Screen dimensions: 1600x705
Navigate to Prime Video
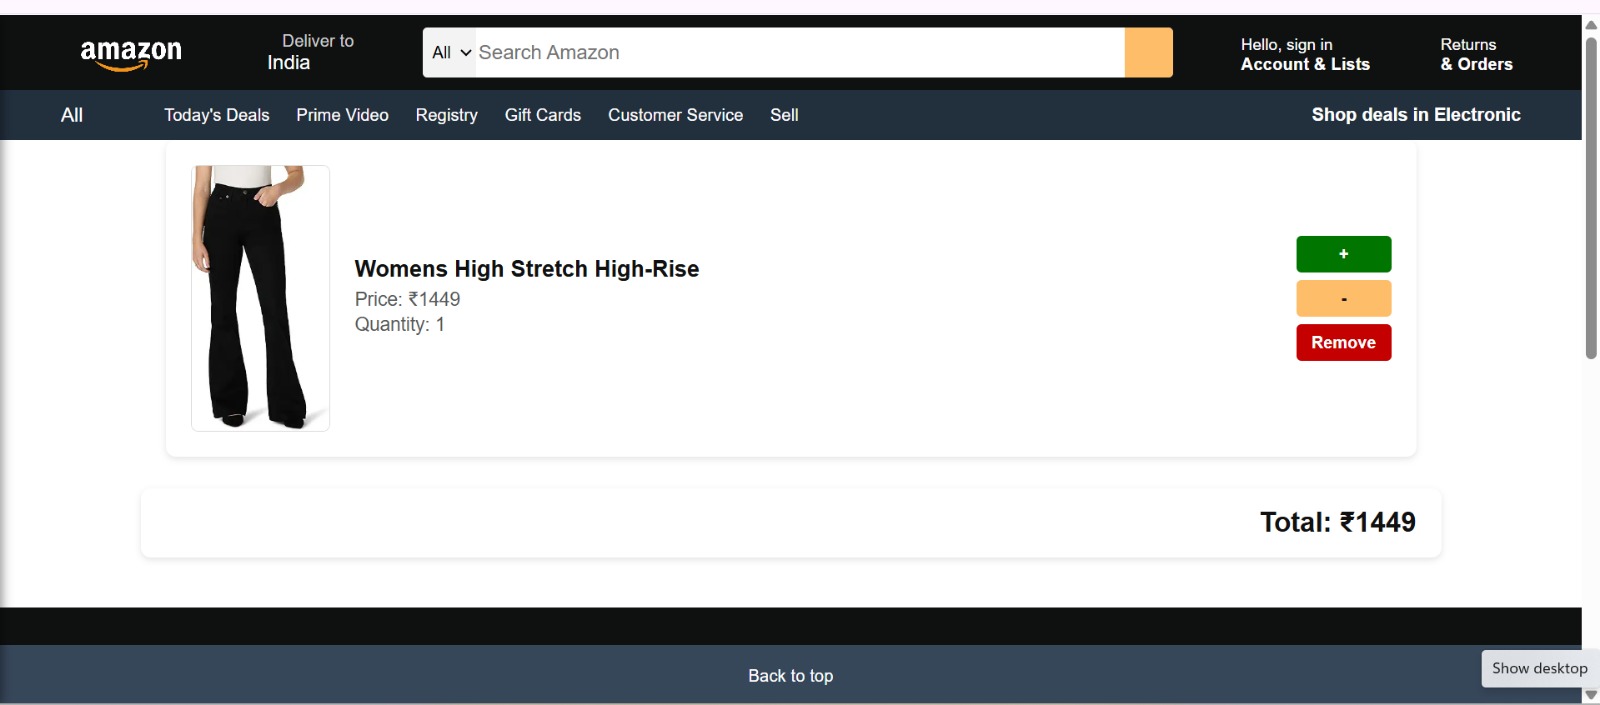click(342, 115)
